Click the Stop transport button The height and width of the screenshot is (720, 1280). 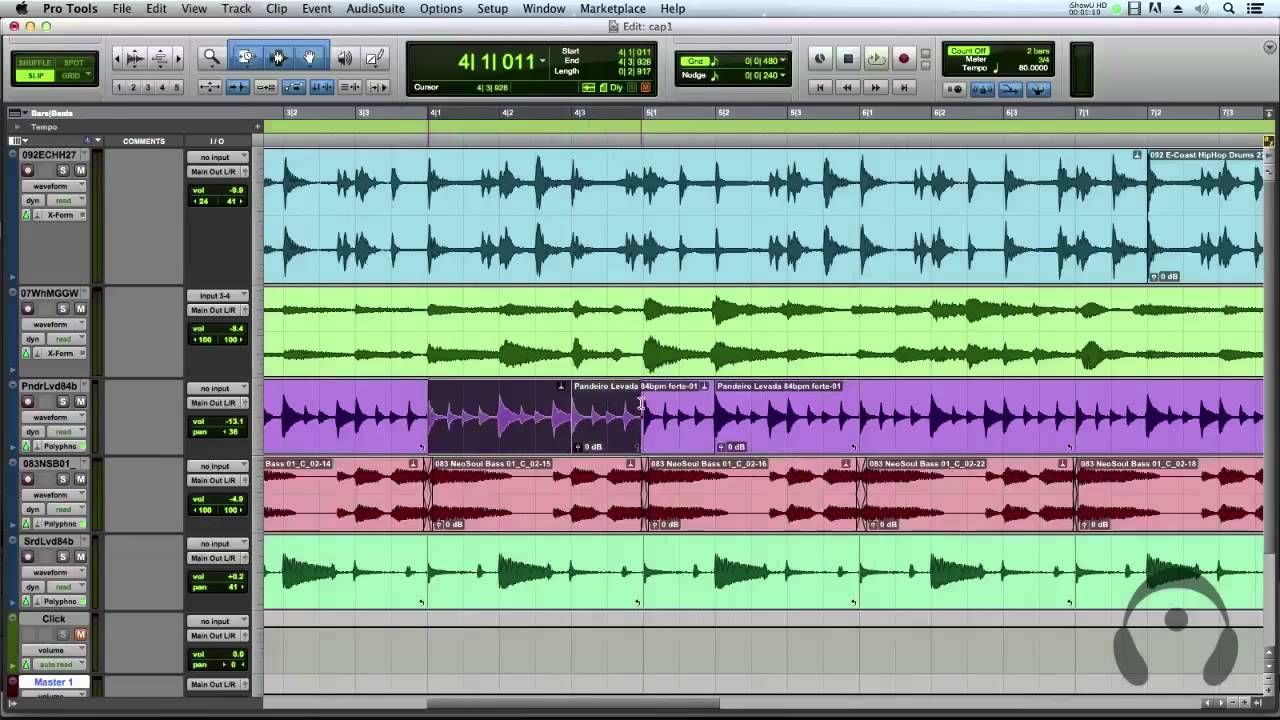pyautogui.click(x=848, y=59)
